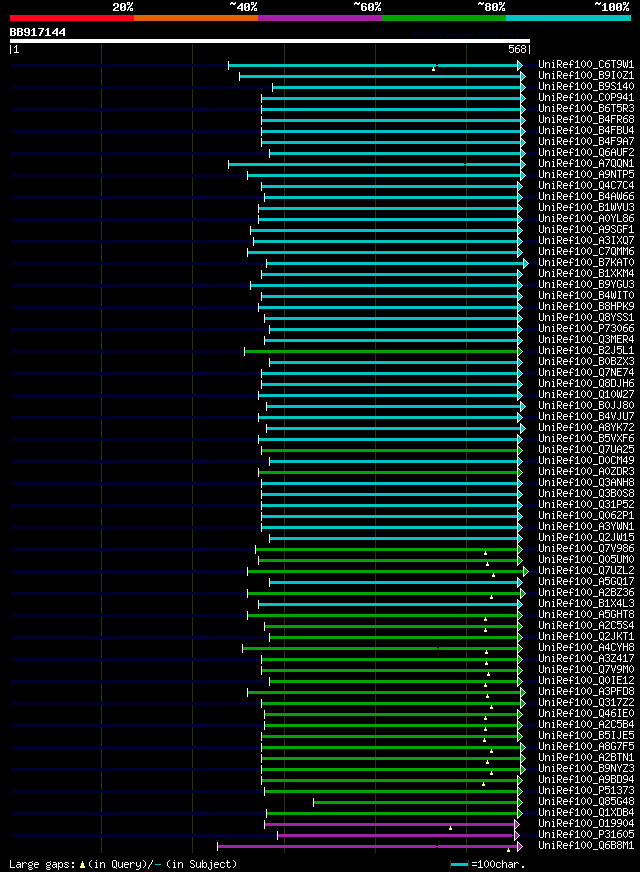Click the red 20% identity color bar
Image resolution: width=640 pixels, height=872 pixels.
72,18
